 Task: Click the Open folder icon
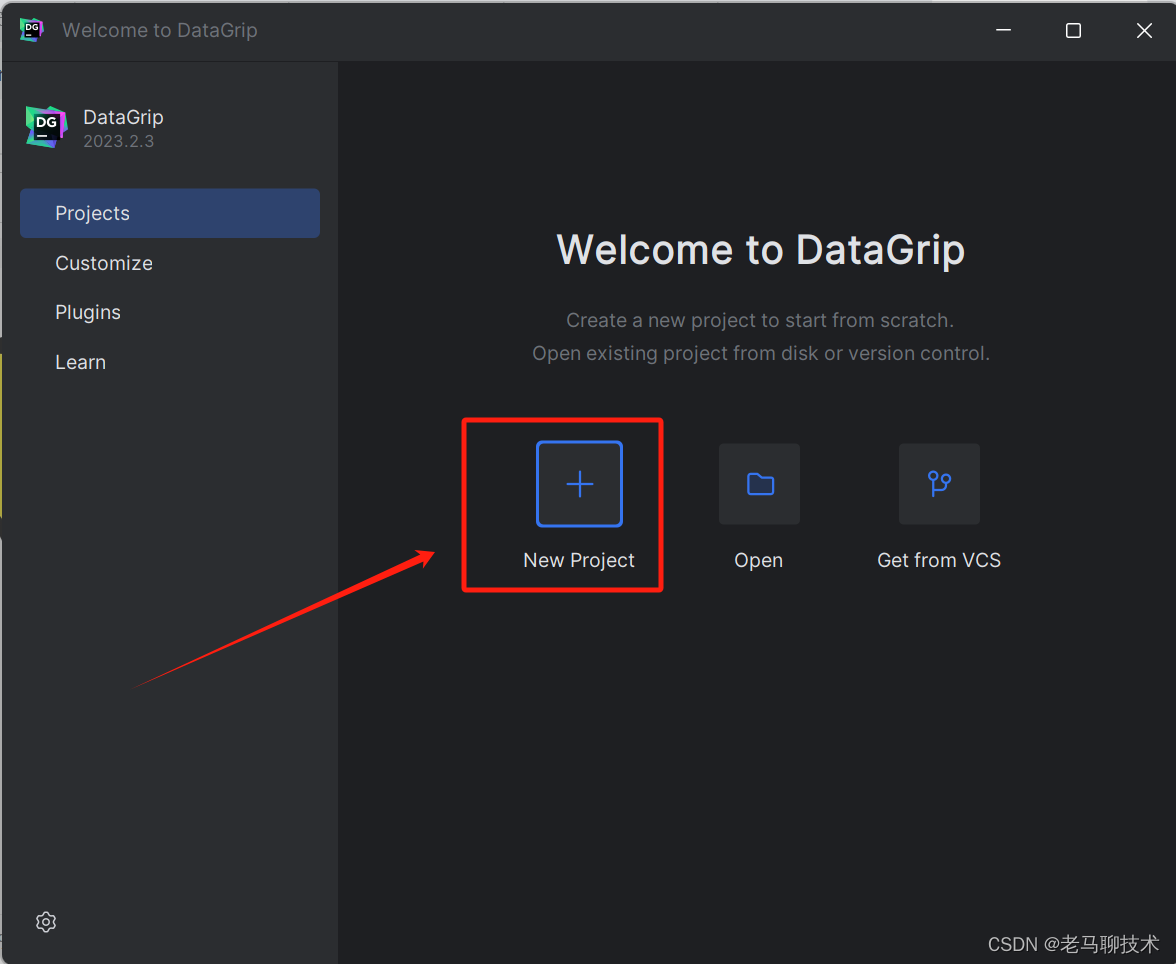[x=759, y=484]
